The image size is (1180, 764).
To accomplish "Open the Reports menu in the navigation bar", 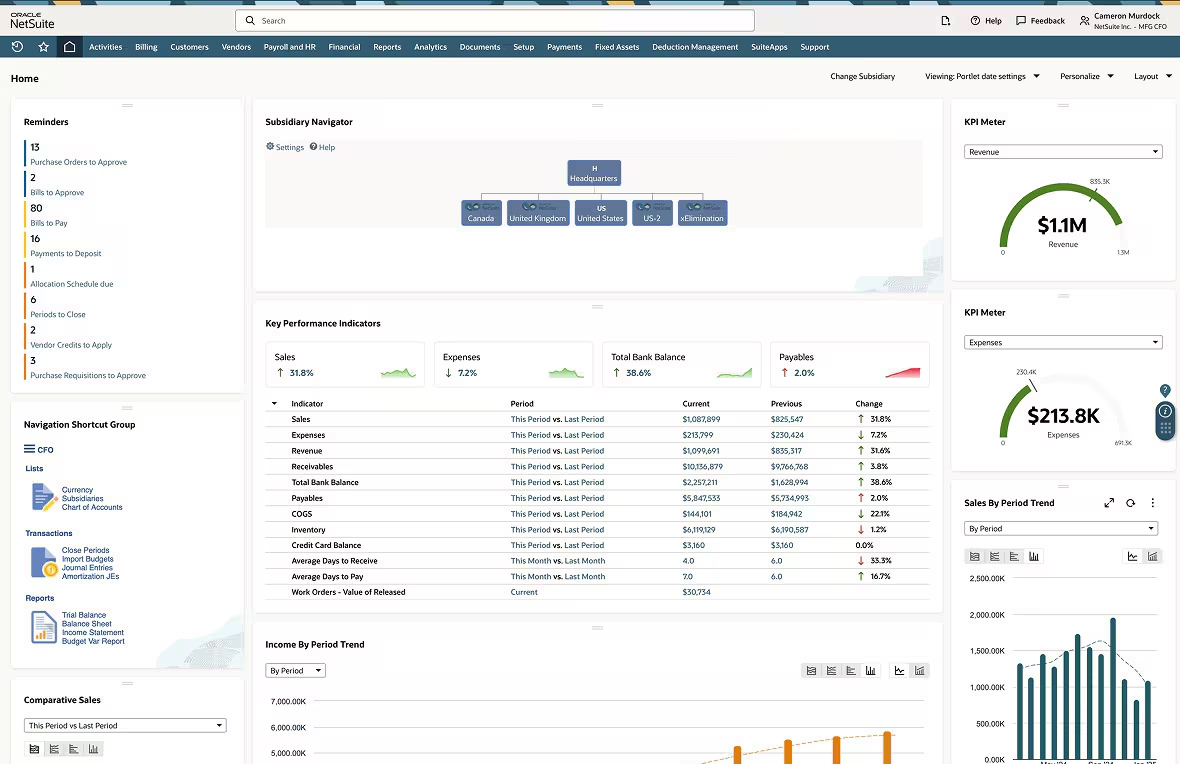I will (x=387, y=46).
